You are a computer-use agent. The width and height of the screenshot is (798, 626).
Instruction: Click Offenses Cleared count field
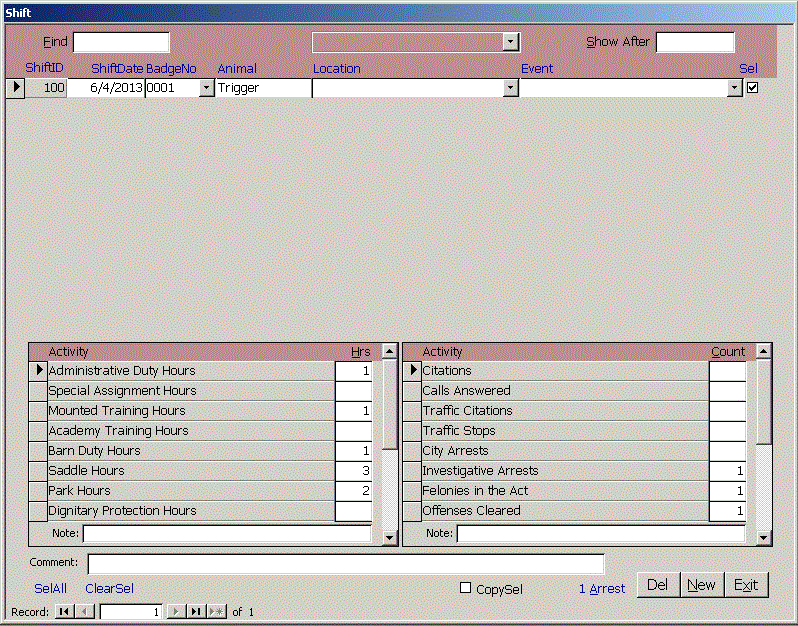point(728,510)
